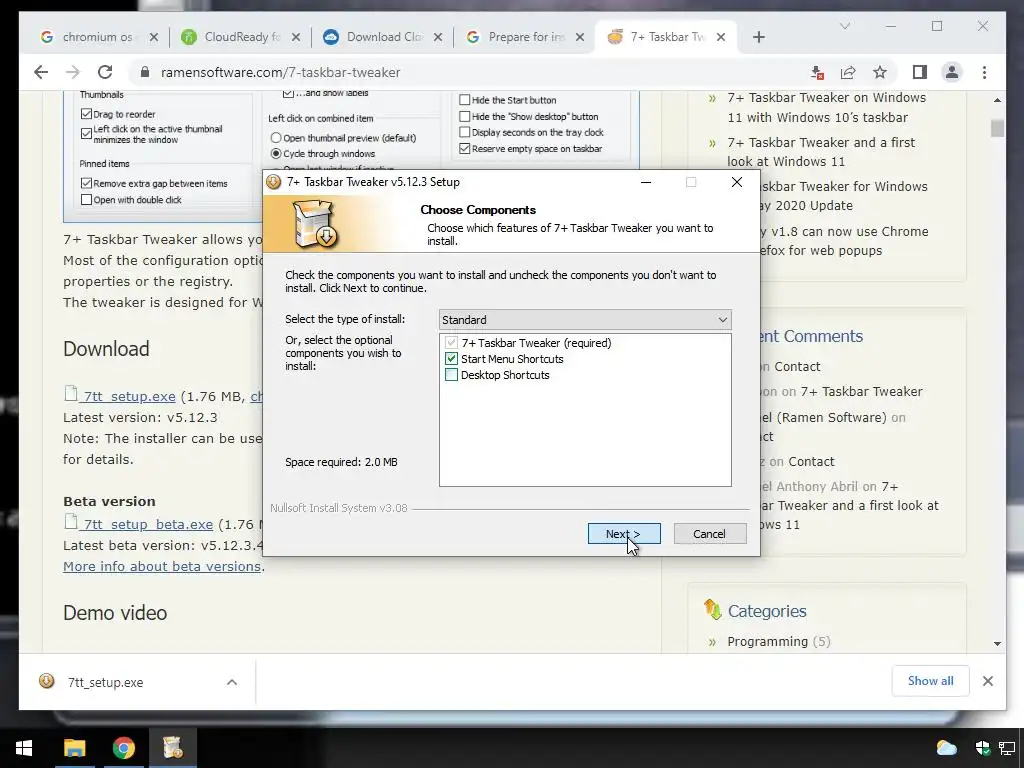The width and height of the screenshot is (1024, 768).
Task: View site lock information icon
Action: pos(145,72)
